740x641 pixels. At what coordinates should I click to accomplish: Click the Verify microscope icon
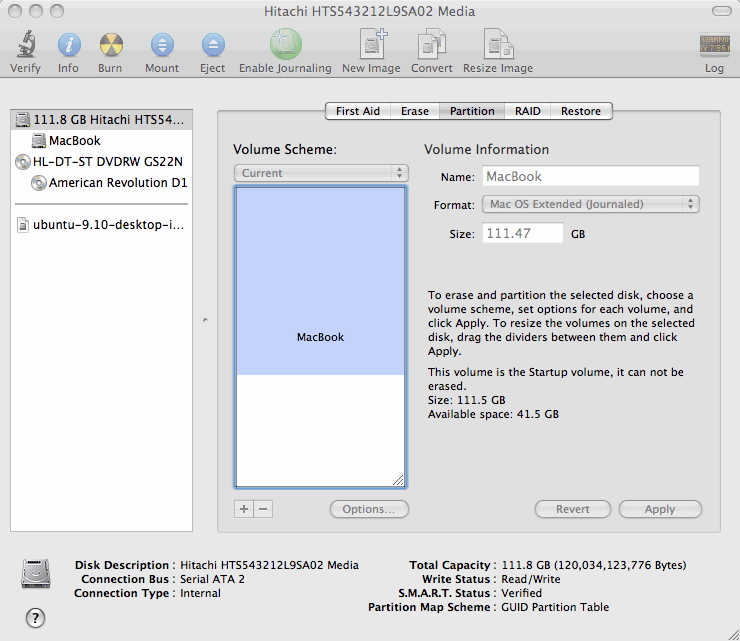click(x=26, y=44)
